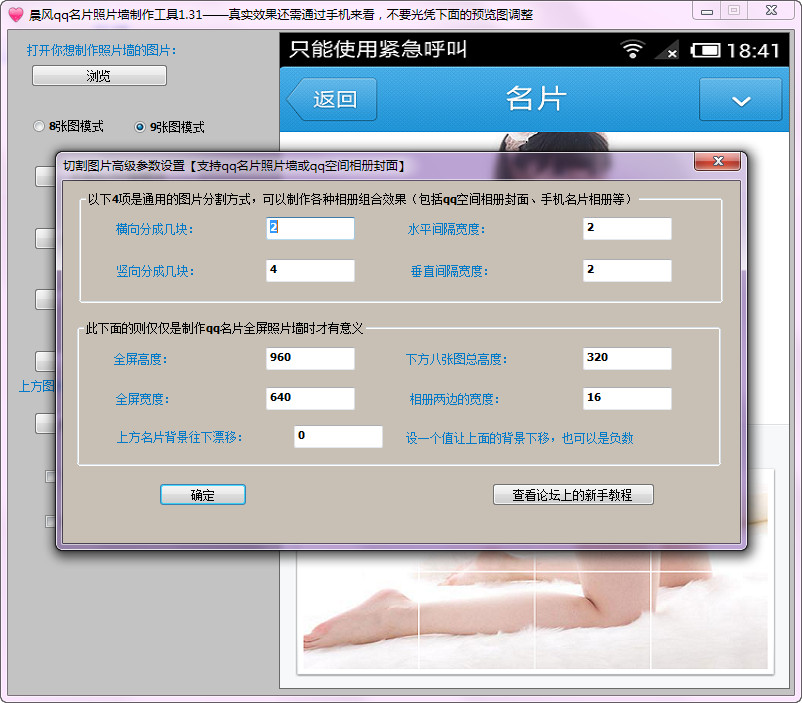Click the 横向分成几块 label
Screen dimensions: 802x703
[x=154, y=229]
